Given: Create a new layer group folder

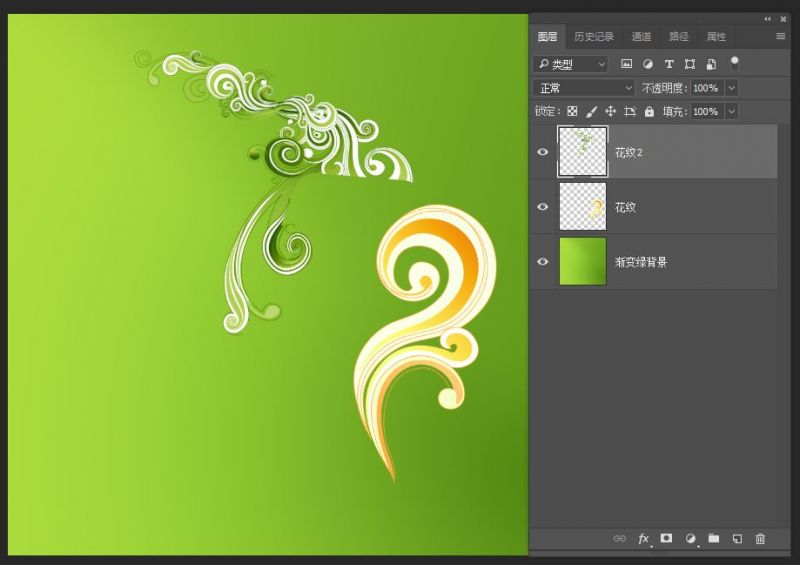Looking at the screenshot, I should click(x=713, y=538).
